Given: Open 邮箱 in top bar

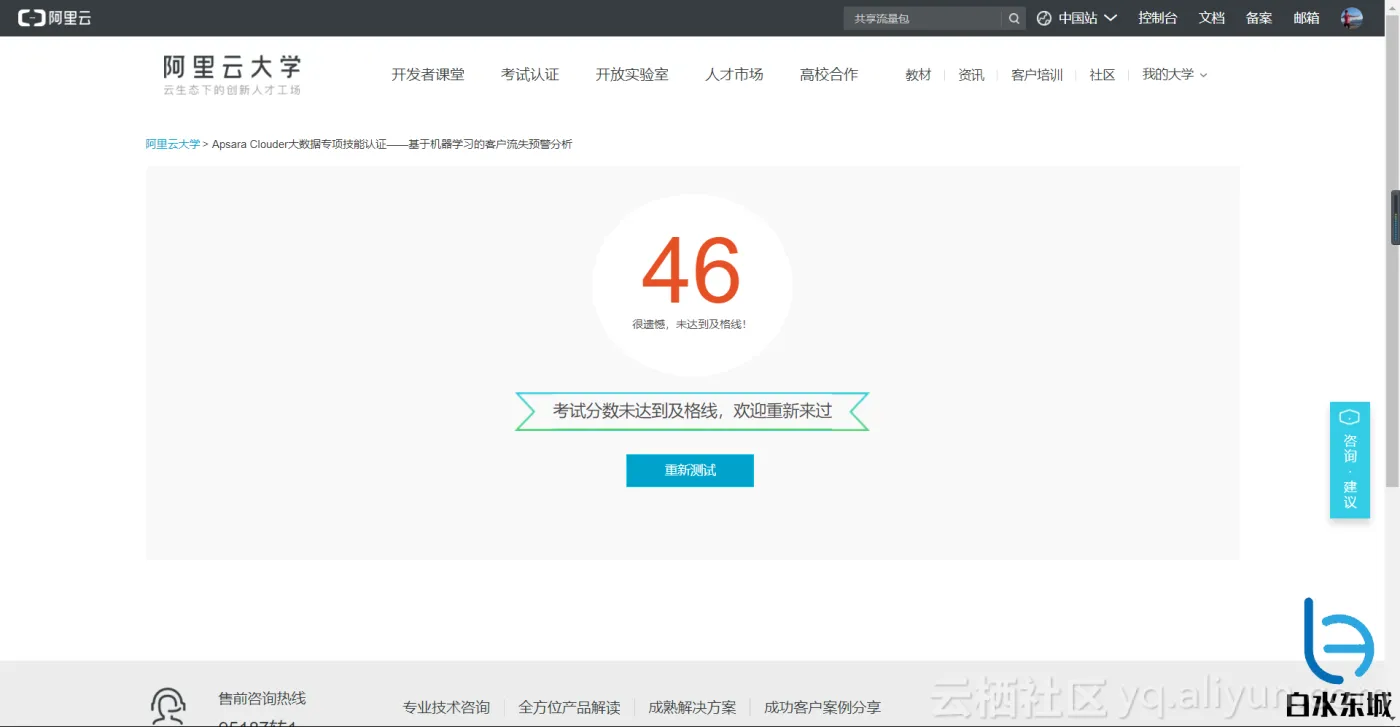Looking at the screenshot, I should pos(1306,18).
